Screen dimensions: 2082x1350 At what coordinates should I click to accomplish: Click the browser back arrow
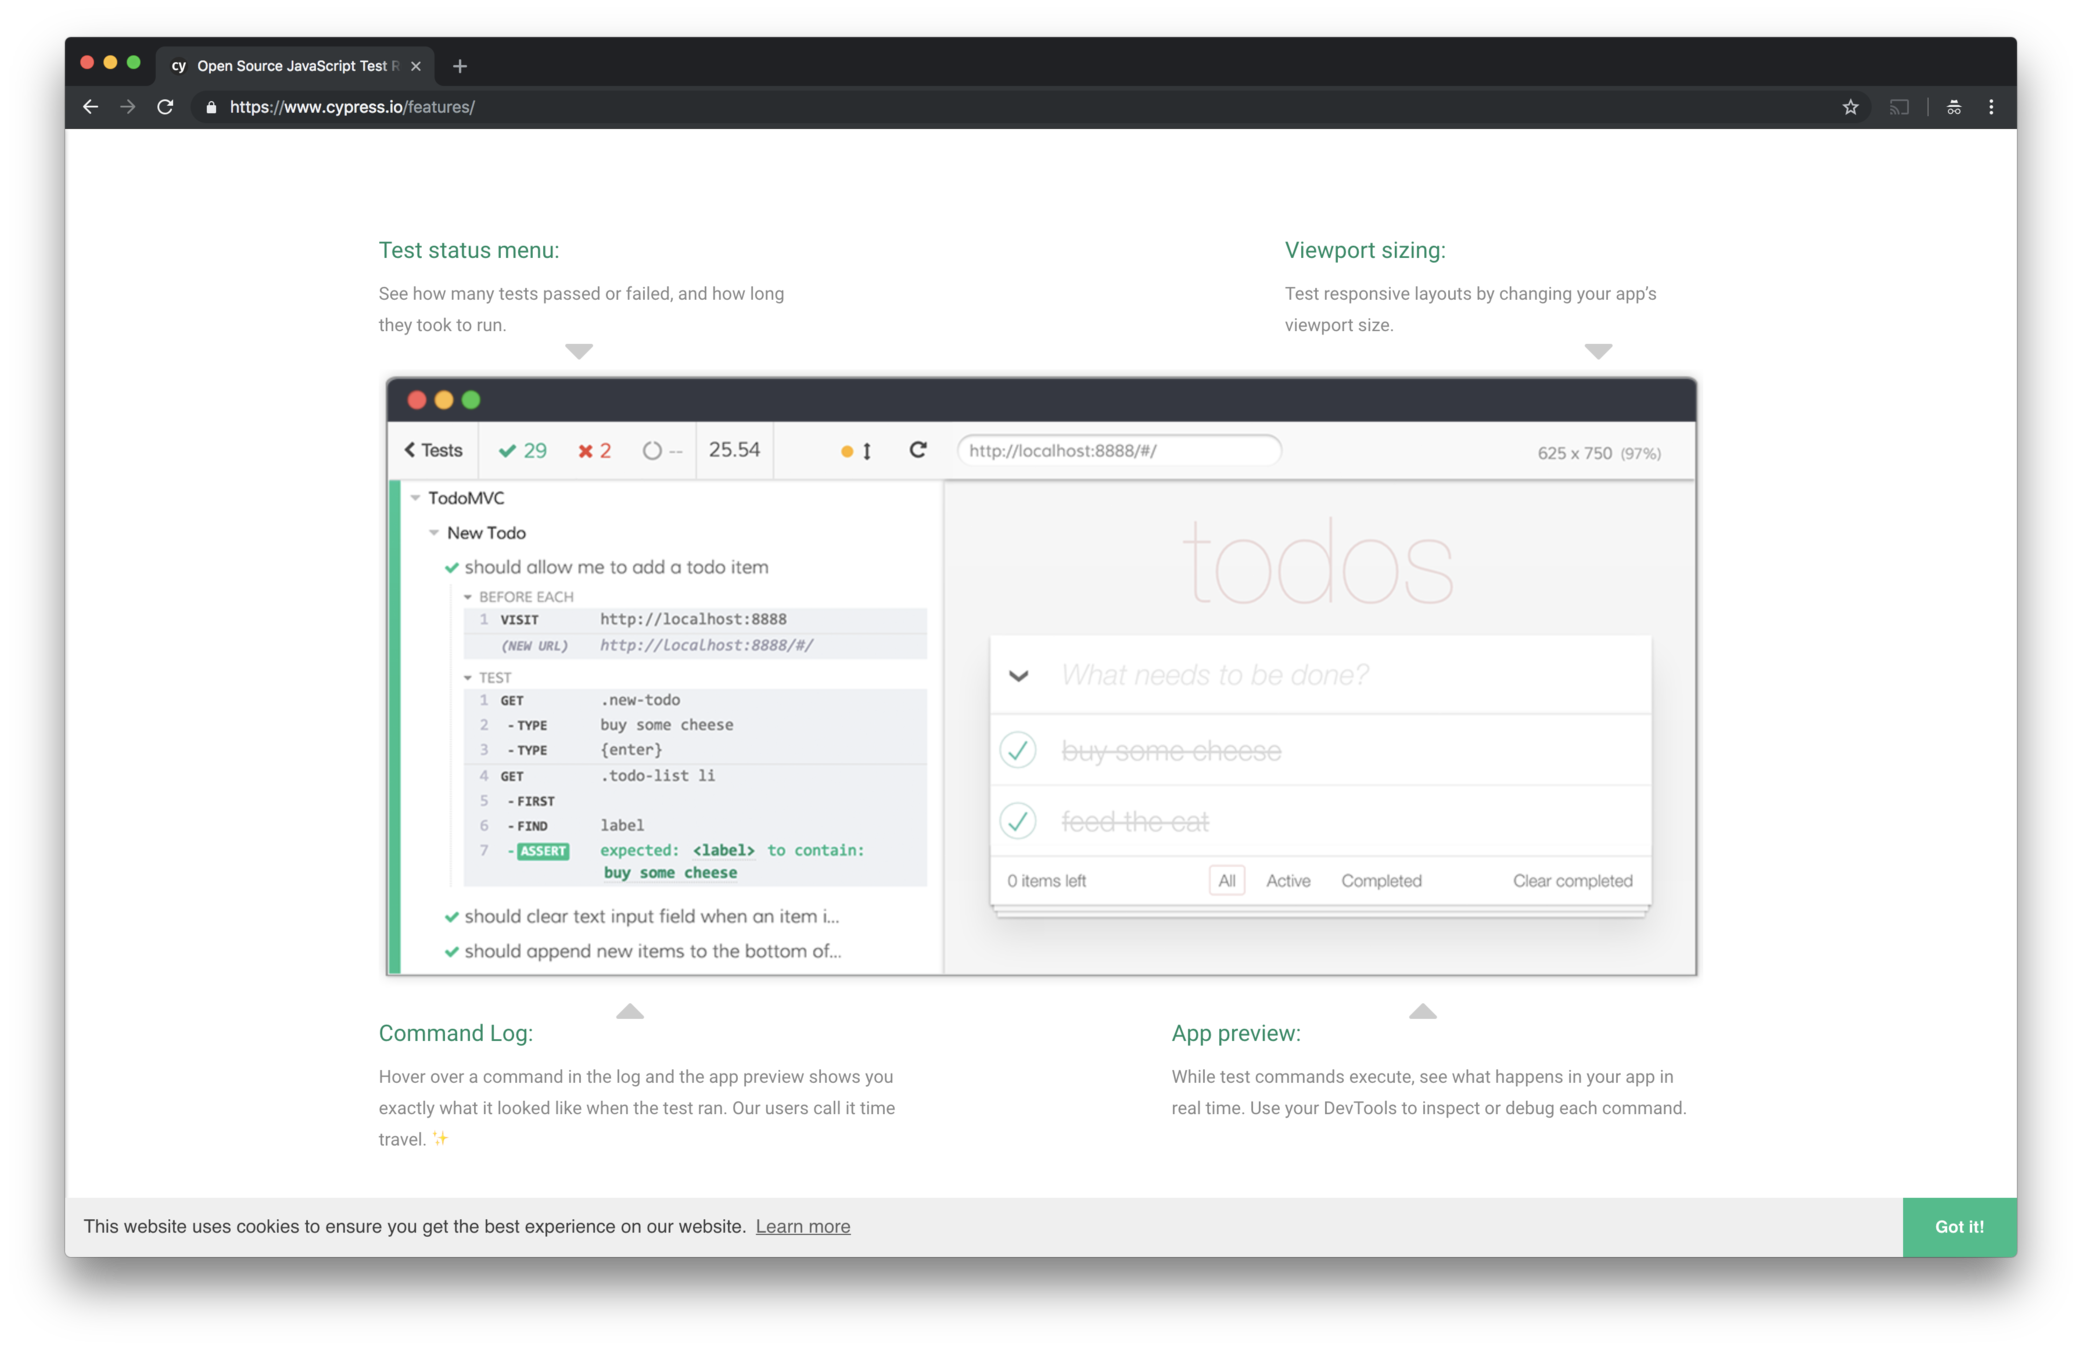[x=90, y=107]
